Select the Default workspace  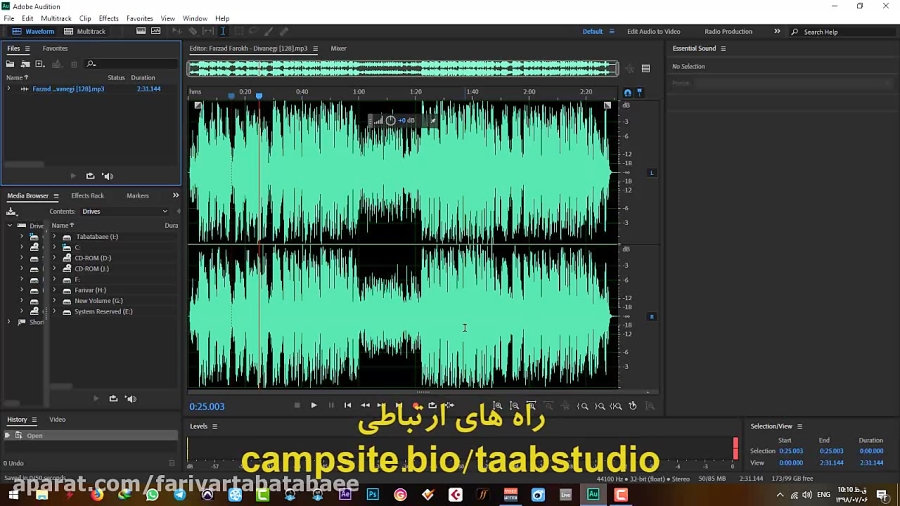pyautogui.click(x=592, y=32)
